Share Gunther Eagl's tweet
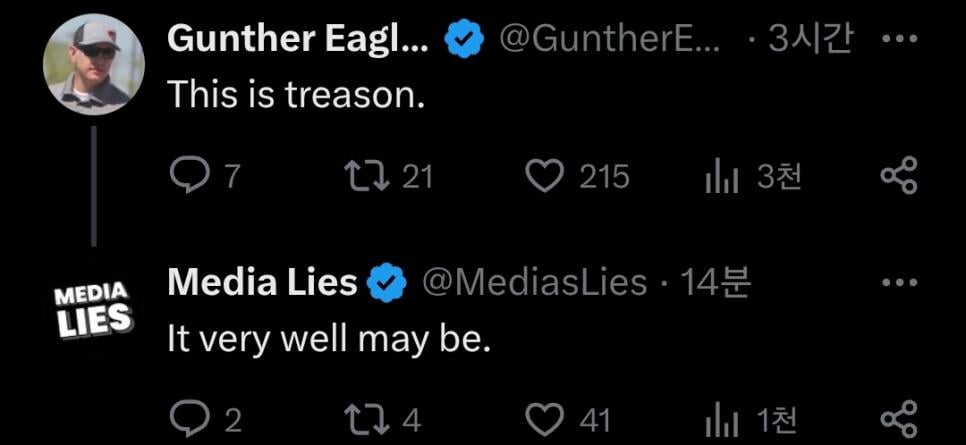Screen dimensions: 966x445 (x=897, y=177)
